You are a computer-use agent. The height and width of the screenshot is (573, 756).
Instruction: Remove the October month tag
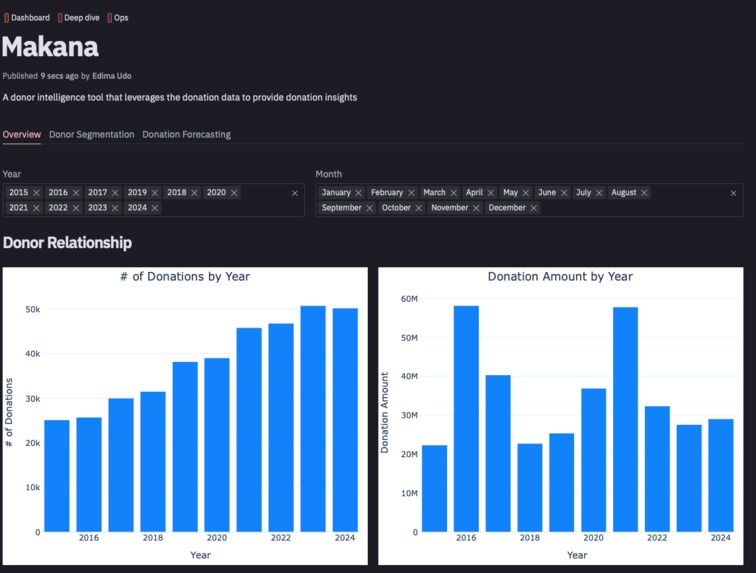pyautogui.click(x=418, y=208)
